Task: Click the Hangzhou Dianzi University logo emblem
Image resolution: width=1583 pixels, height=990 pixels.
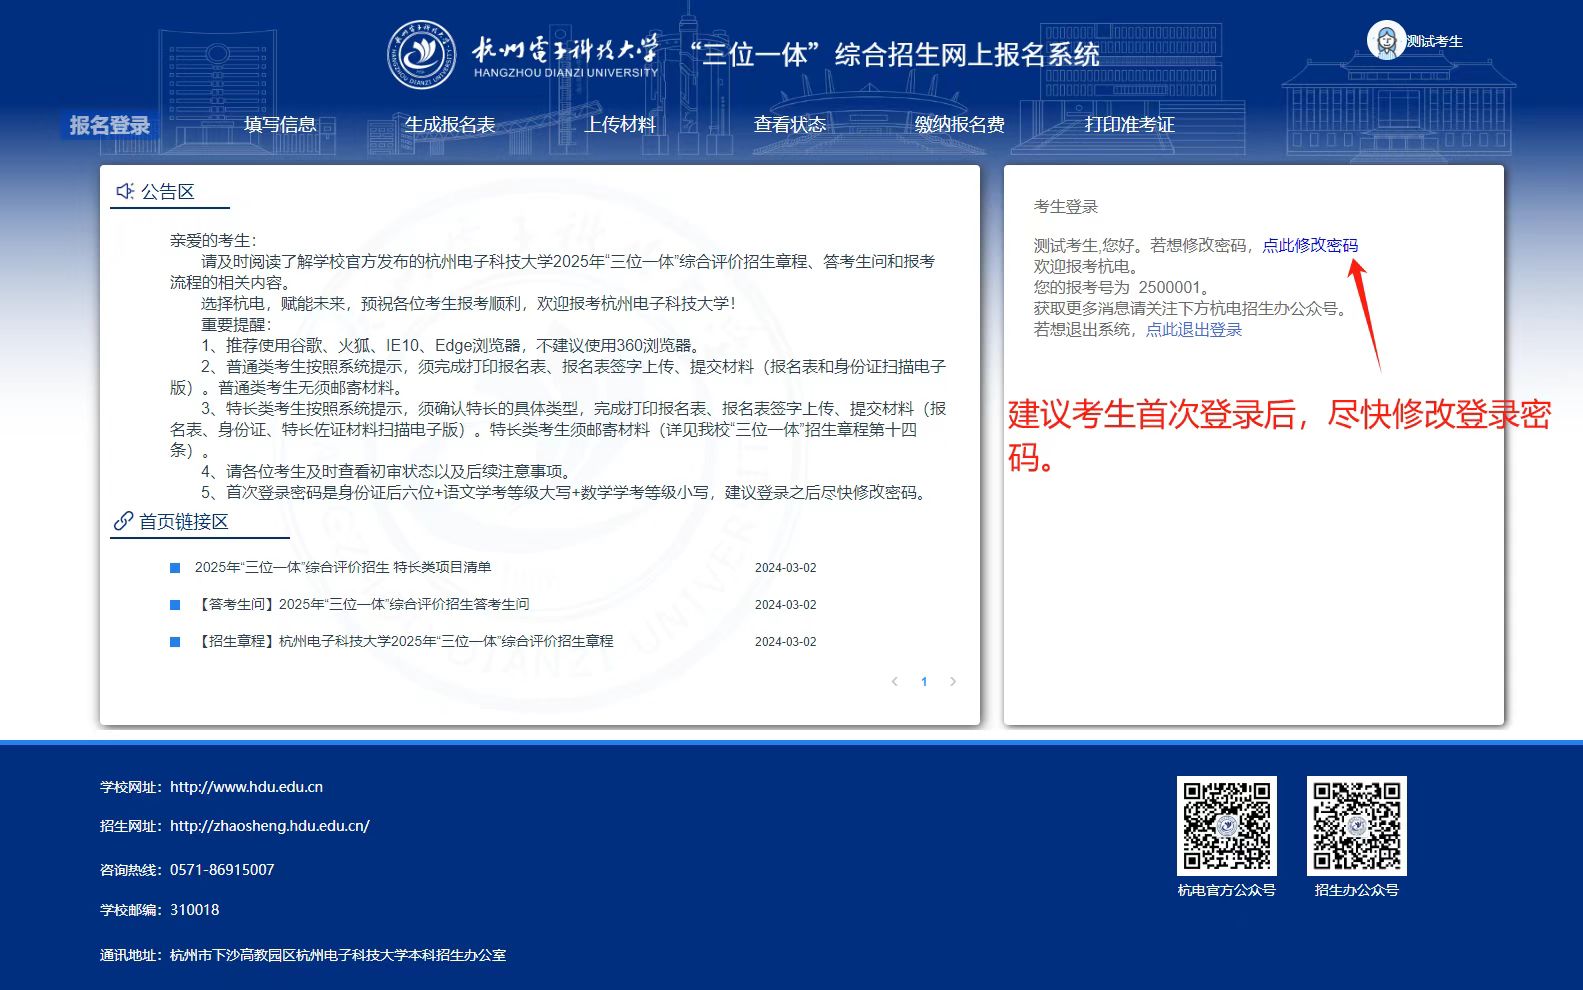Action: click(421, 54)
